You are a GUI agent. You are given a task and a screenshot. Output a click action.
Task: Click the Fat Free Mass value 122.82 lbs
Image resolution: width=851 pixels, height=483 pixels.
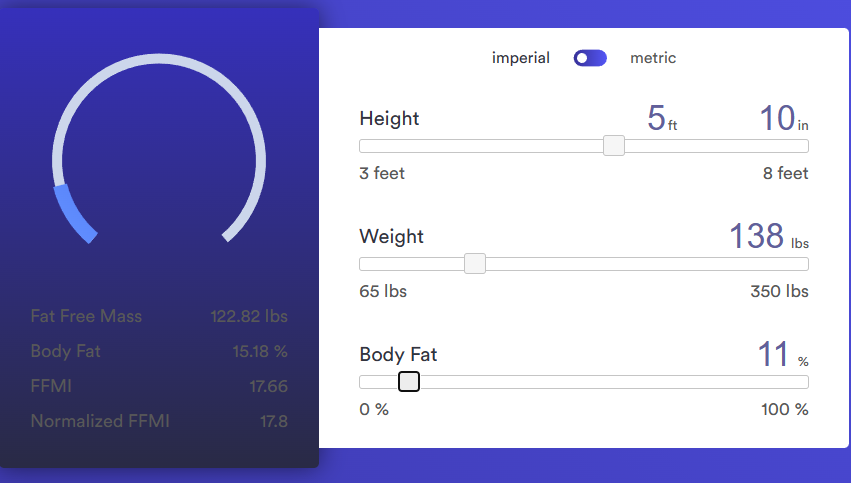[249, 316]
